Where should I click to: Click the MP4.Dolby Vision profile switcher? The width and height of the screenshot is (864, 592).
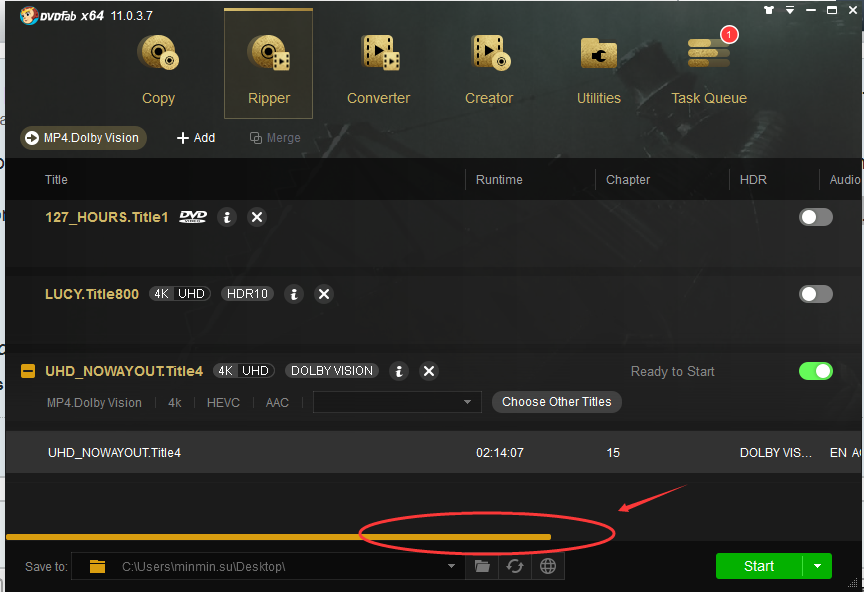(83, 138)
